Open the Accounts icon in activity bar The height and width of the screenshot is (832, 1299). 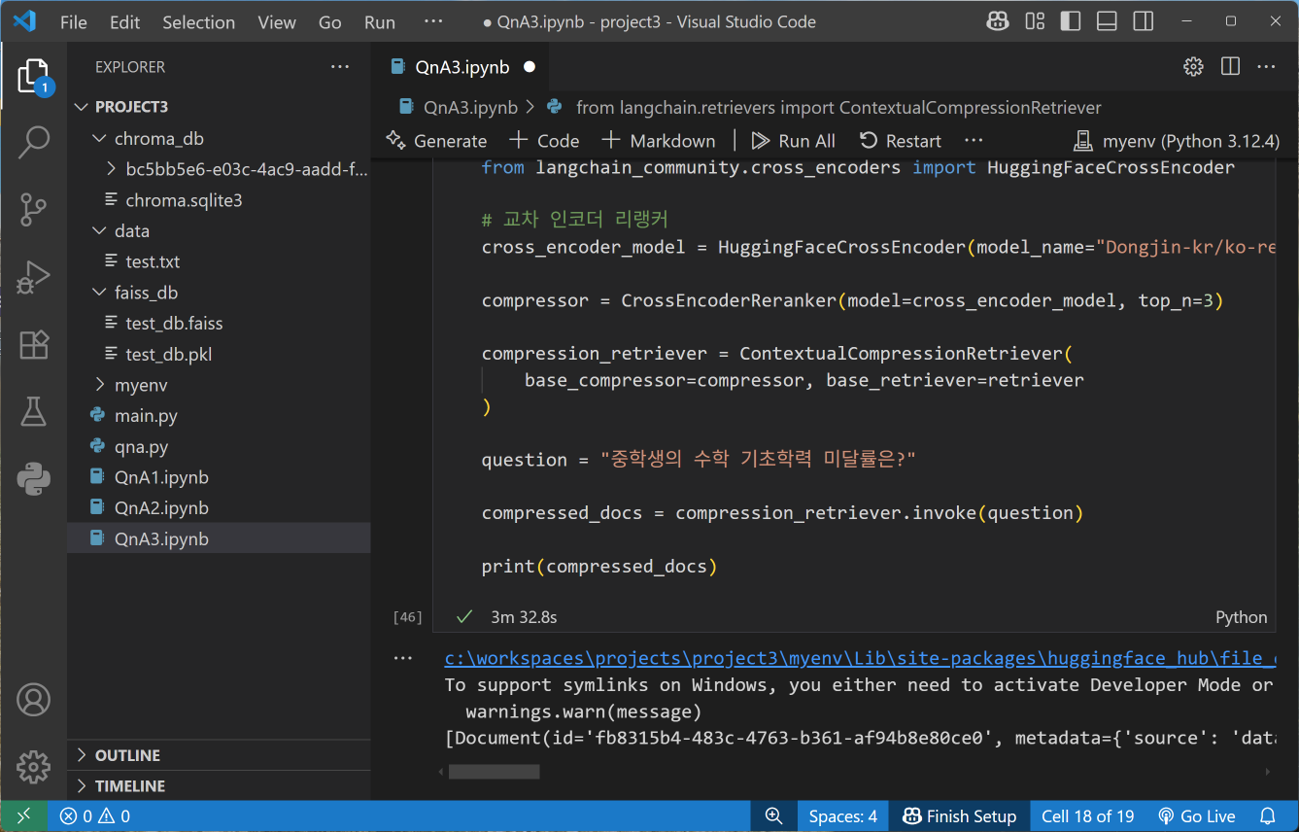pyautogui.click(x=34, y=700)
